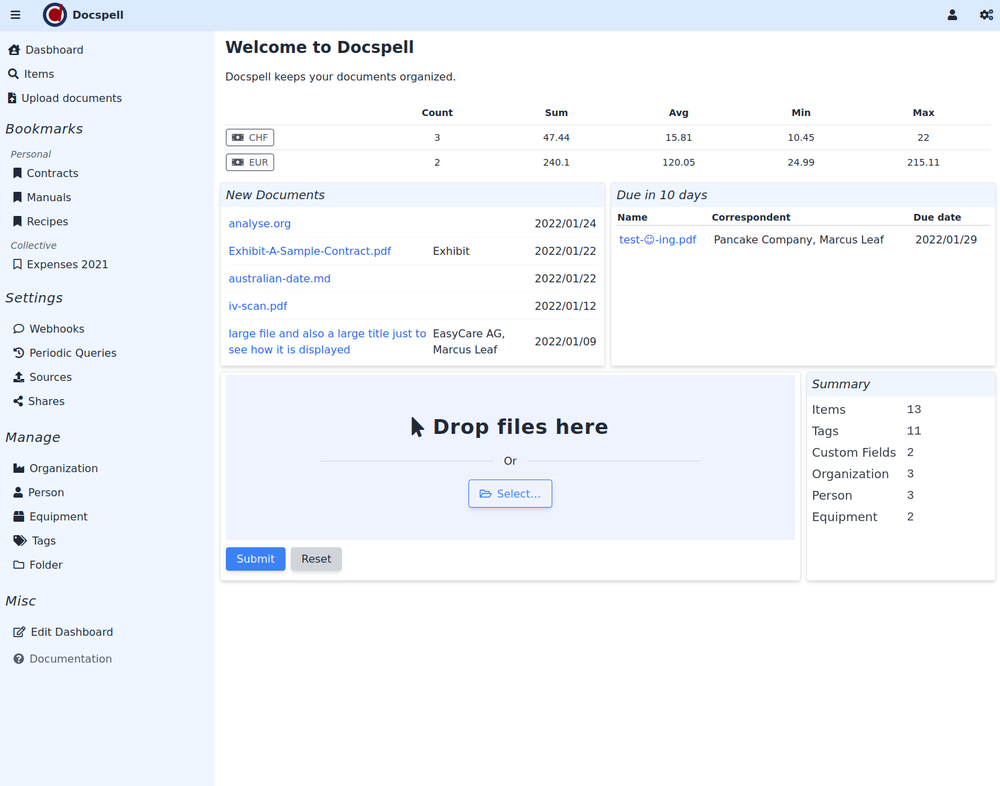Image resolution: width=1000 pixels, height=786 pixels.
Task: Click the Upload documents file icon
Action: click(x=12, y=98)
